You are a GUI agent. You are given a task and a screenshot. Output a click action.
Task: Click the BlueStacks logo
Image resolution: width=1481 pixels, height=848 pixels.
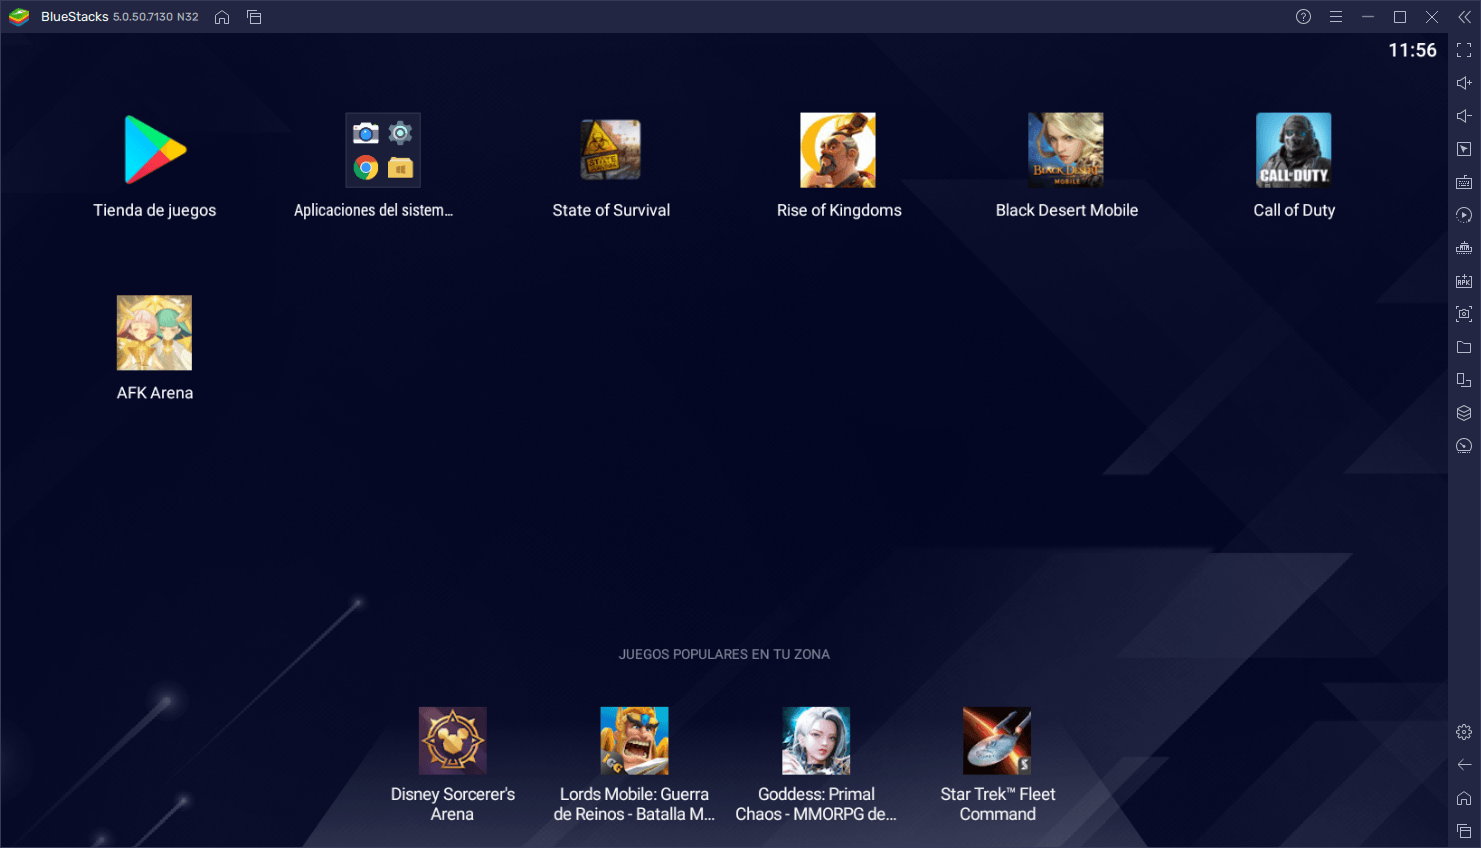click(19, 17)
